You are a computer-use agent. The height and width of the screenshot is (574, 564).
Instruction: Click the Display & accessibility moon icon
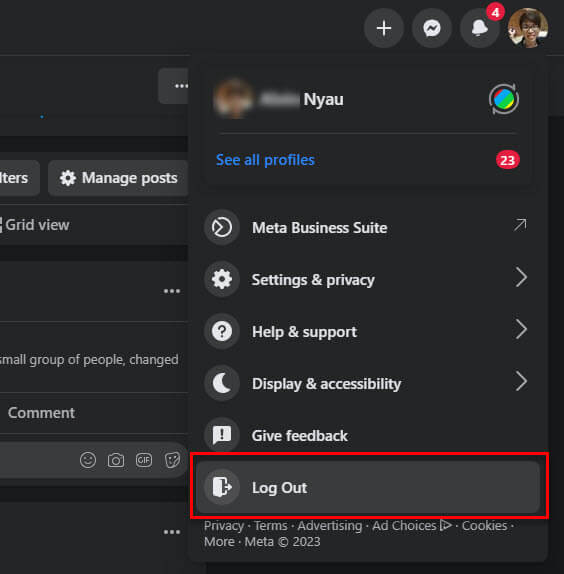pos(222,383)
